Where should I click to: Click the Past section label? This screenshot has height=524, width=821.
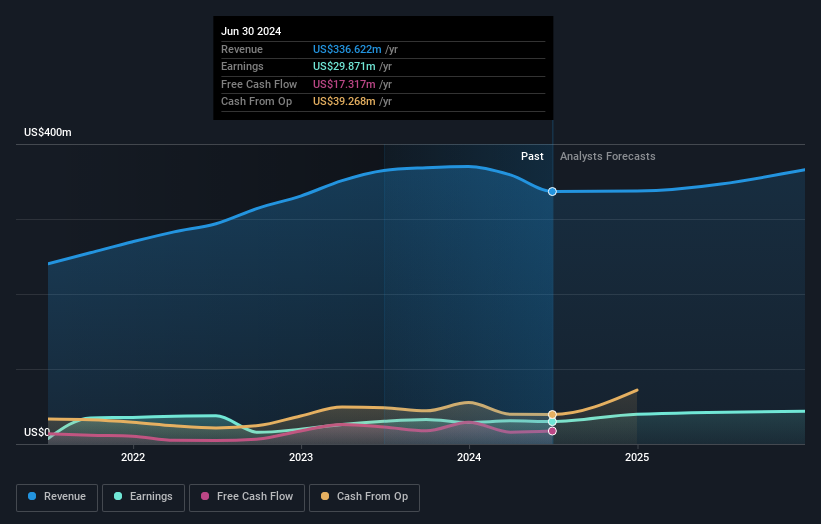click(x=532, y=157)
